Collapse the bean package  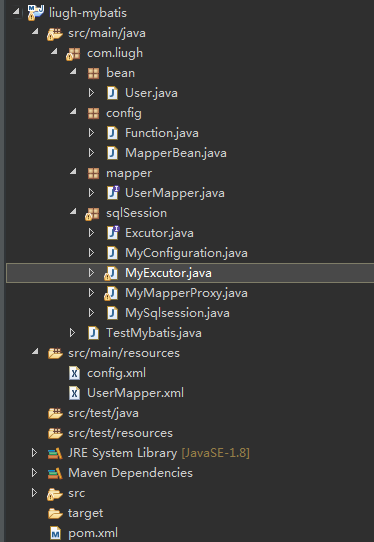(73, 72)
